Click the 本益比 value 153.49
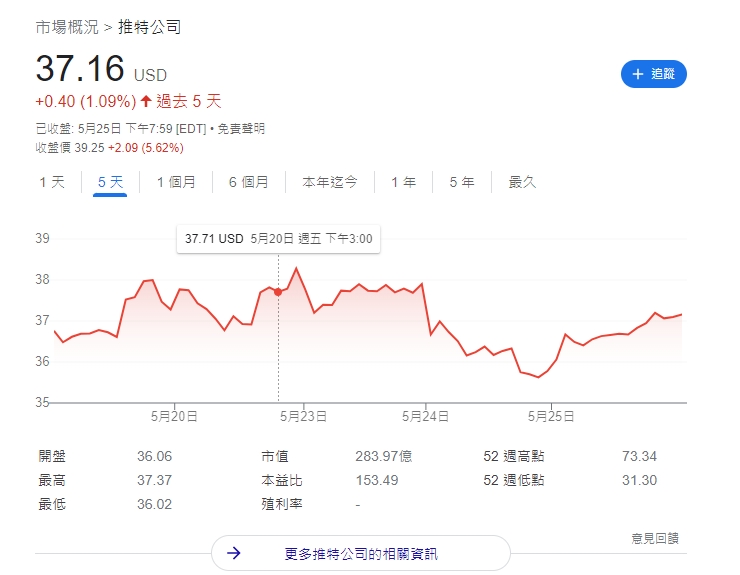740x575 pixels. [377, 481]
